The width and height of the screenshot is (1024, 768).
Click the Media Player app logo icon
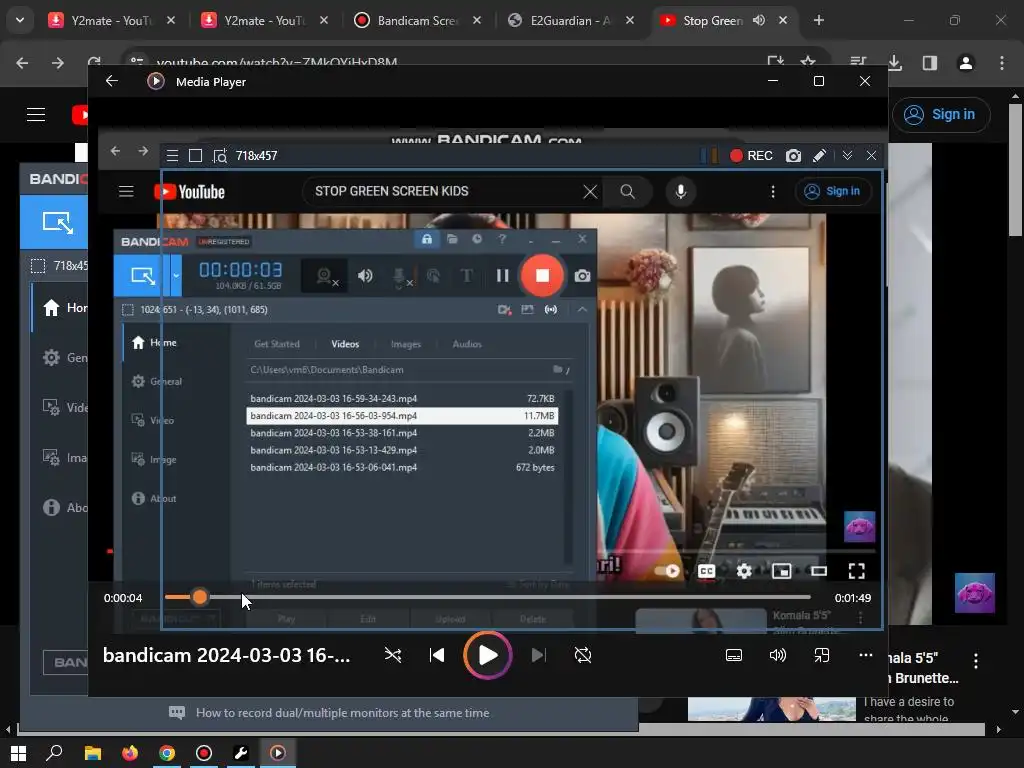tap(155, 81)
